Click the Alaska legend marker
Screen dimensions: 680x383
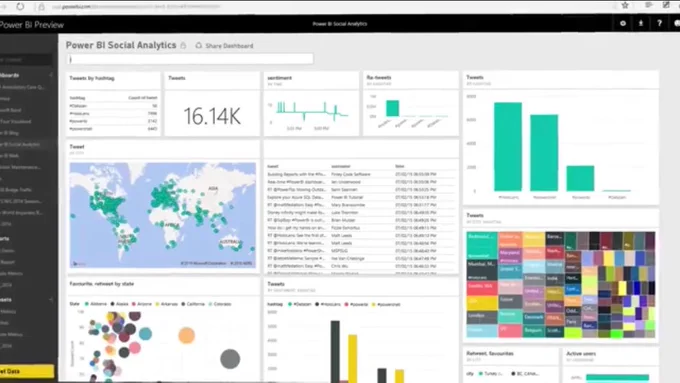click(113, 304)
